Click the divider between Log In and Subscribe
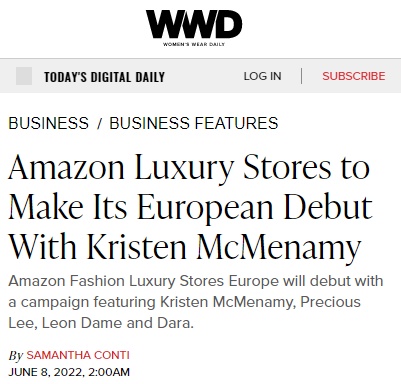401x384 pixels. point(301,76)
